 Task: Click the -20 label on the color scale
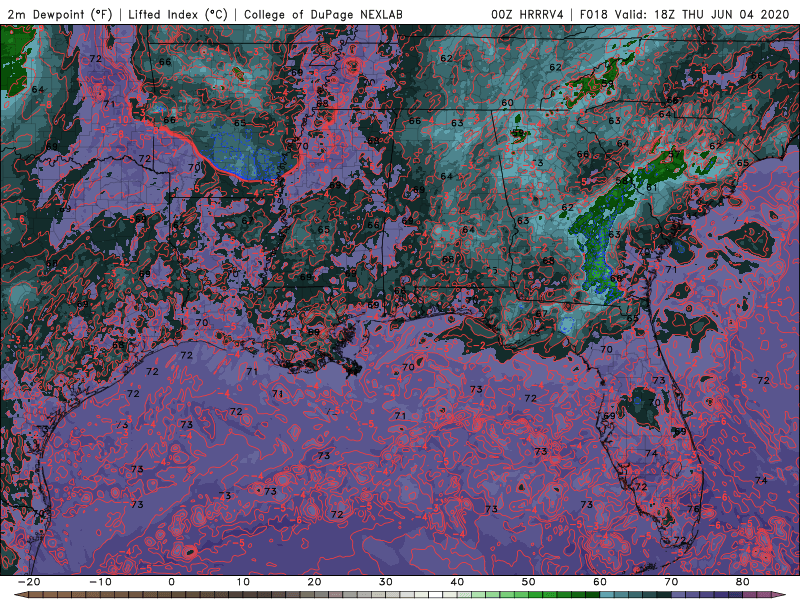click(x=29, y=582)
